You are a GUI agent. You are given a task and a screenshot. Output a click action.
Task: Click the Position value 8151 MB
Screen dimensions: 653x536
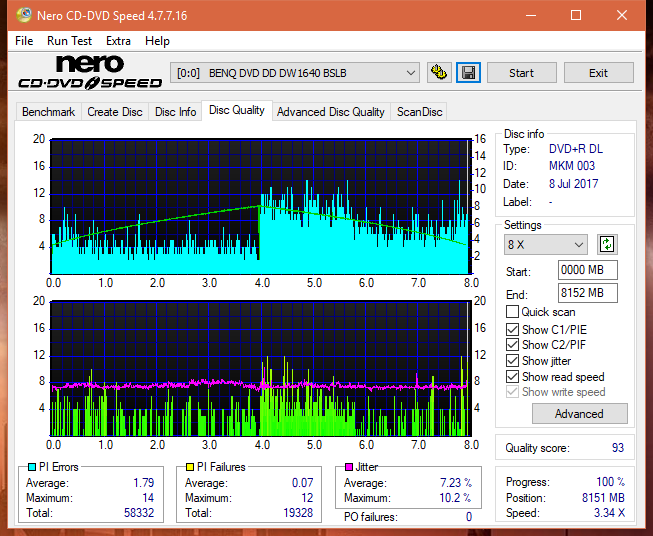(x=603, y=497)
